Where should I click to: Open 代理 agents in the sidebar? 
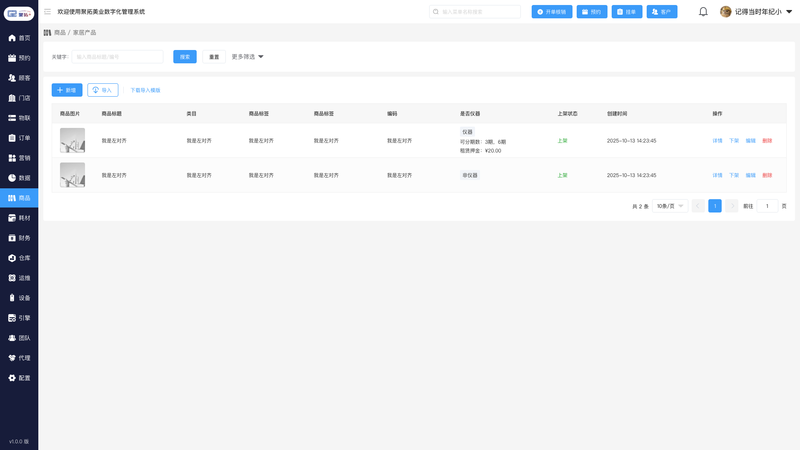tap(19, 358)
